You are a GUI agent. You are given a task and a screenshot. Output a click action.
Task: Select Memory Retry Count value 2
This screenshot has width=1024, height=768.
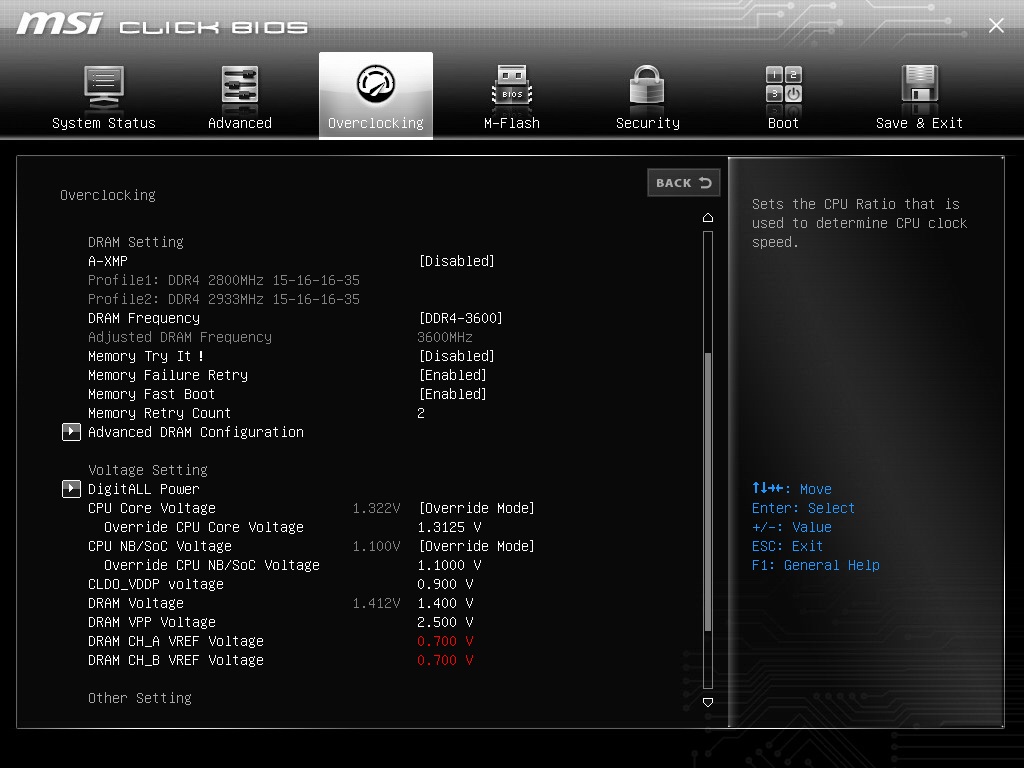(x=421, y=413)
